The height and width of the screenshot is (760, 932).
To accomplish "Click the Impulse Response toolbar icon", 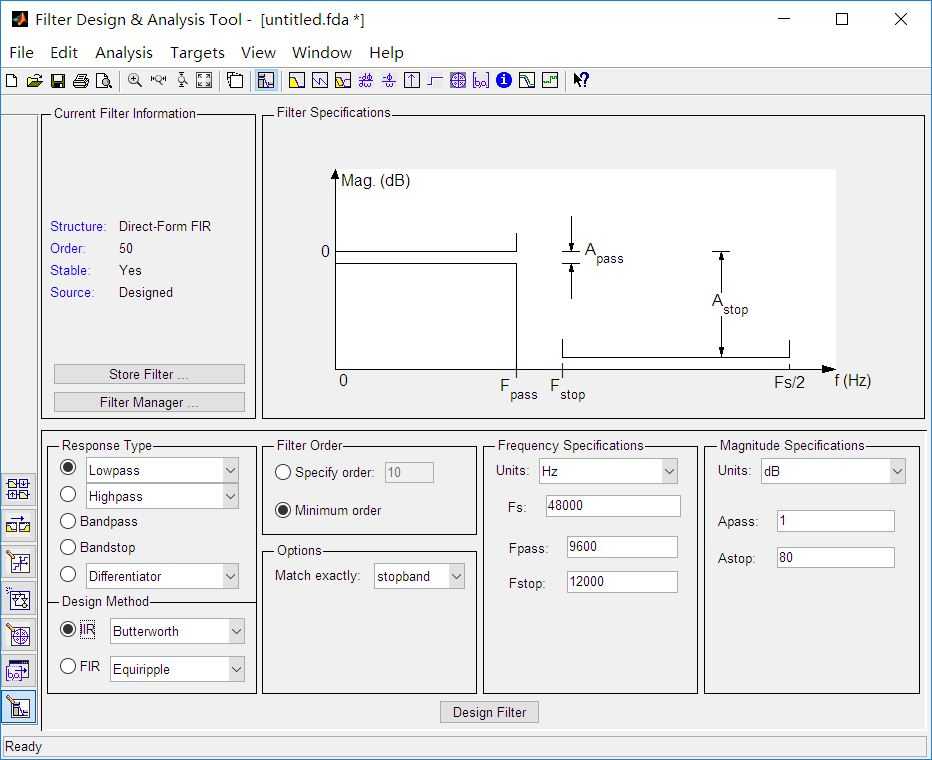I will point(412,81).
